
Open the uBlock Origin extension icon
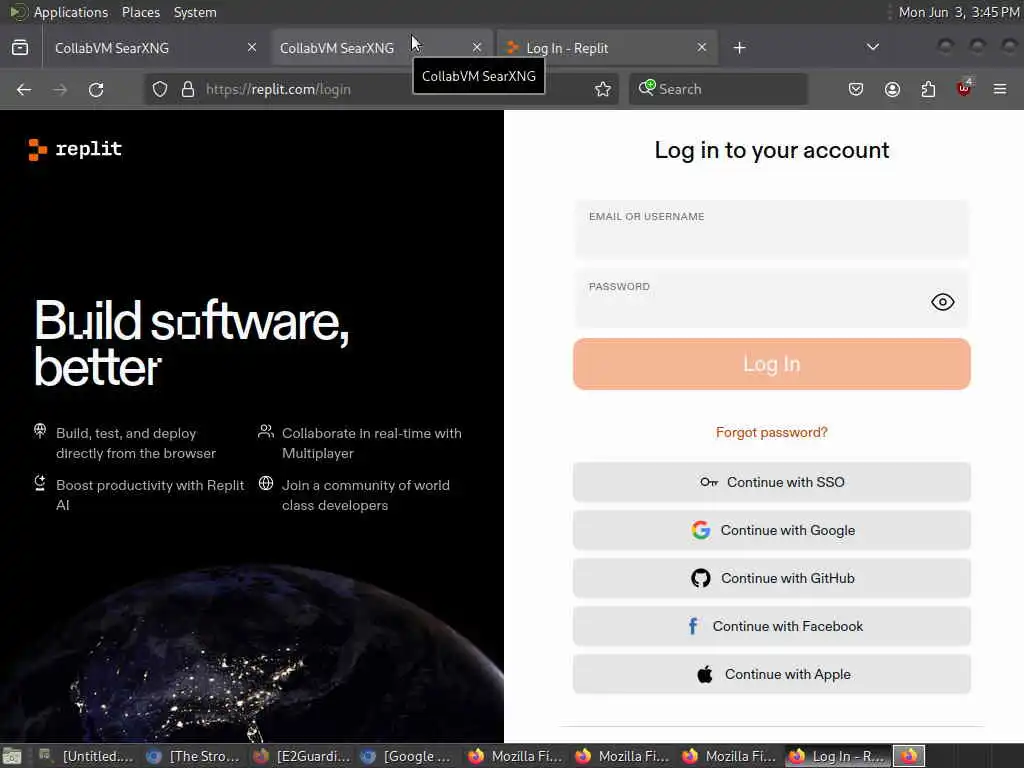tap(964, 88)
